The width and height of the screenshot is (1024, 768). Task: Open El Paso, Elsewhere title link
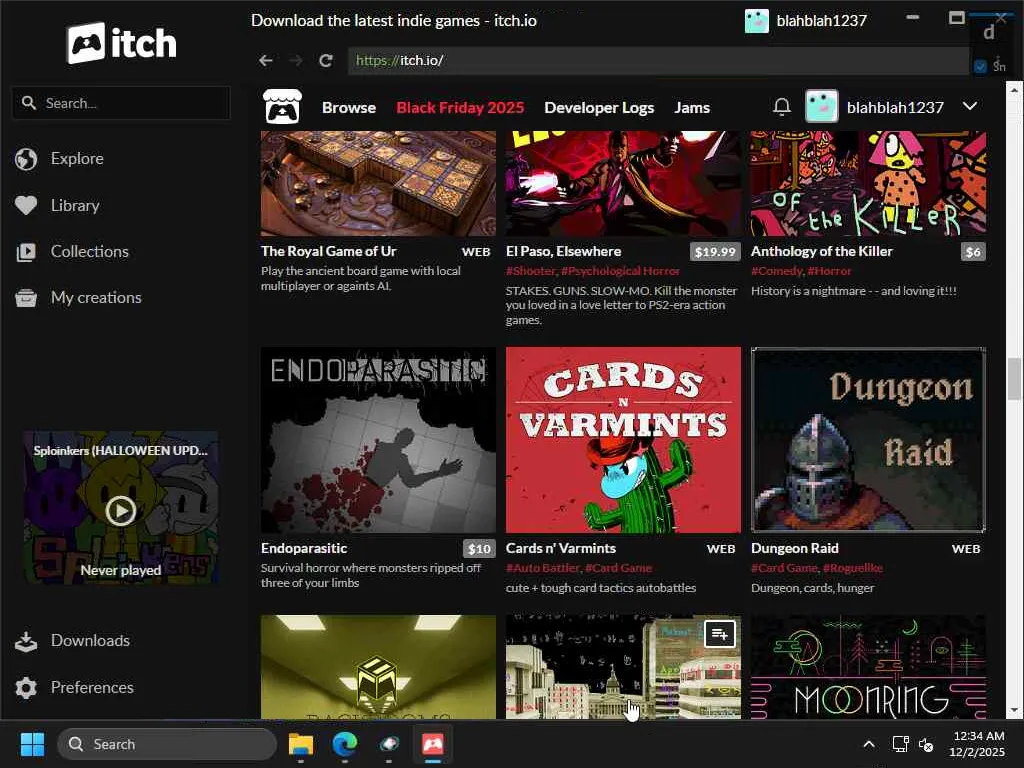[563, 251]
